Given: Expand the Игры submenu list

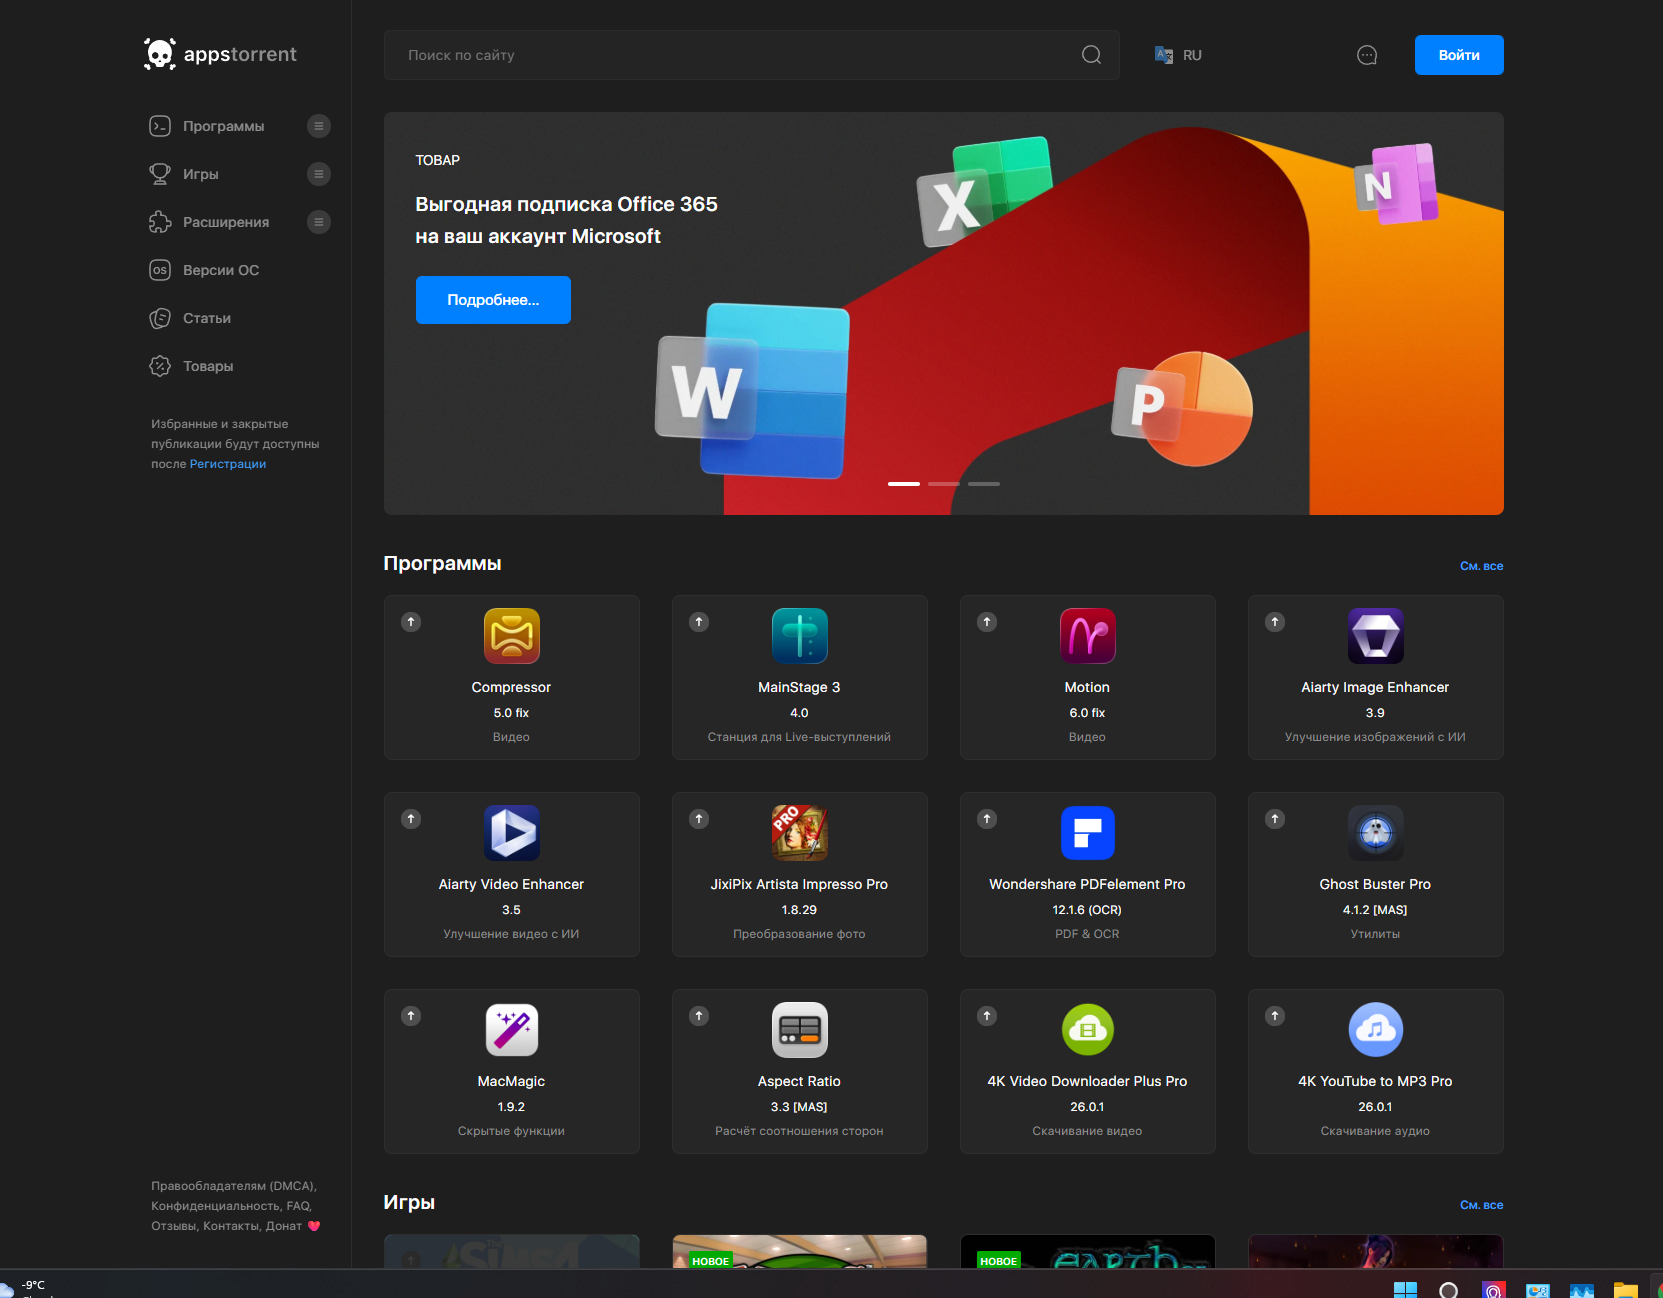Looking at the screenshot, I should [318, 174].
